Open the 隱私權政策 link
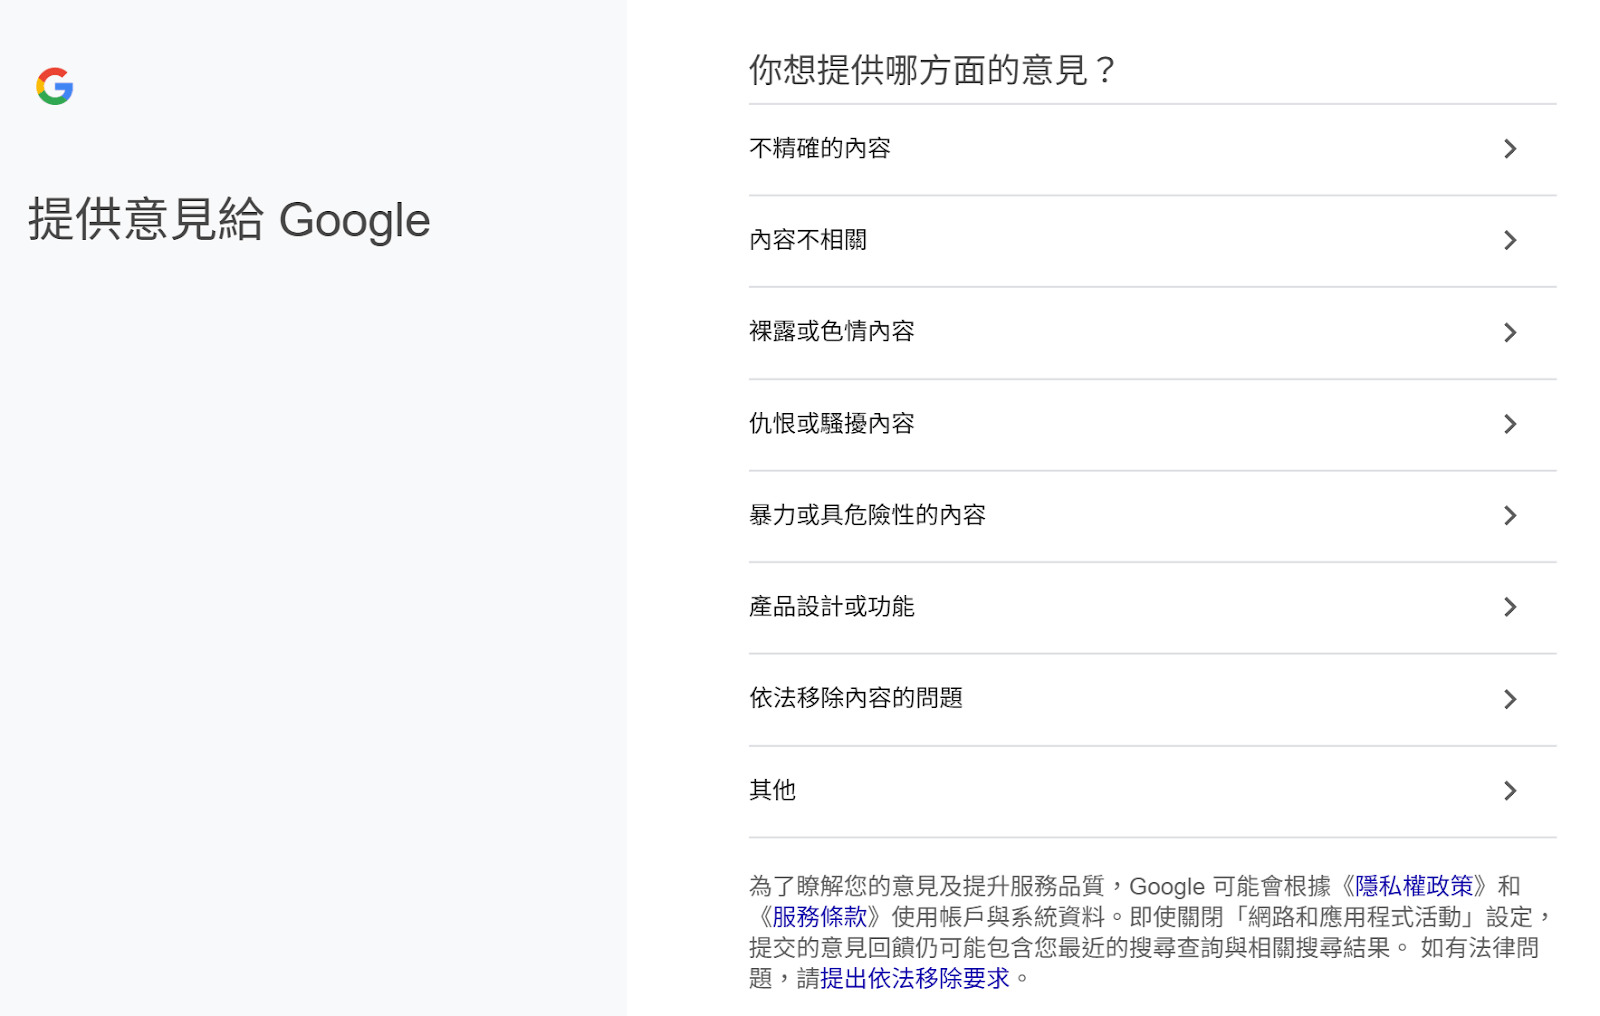1600x1016 pixels. [1413, 886]
